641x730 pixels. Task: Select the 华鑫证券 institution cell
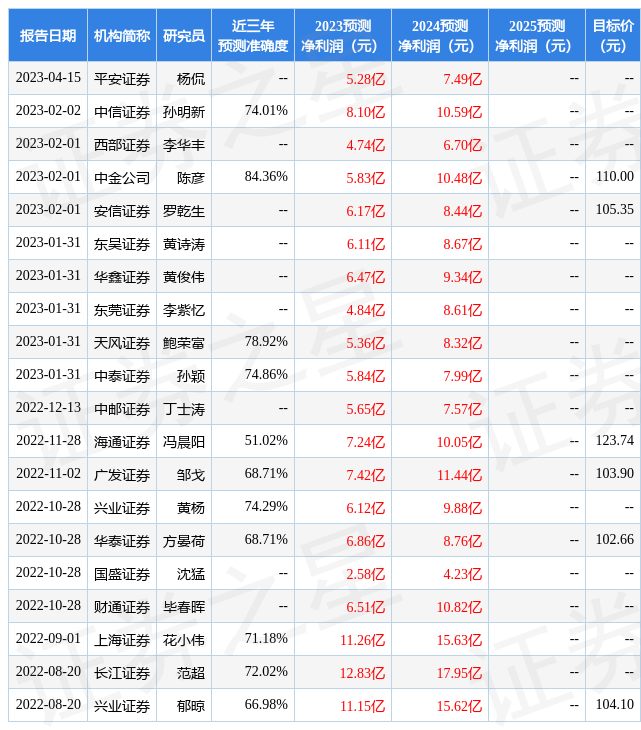point(122,277)
